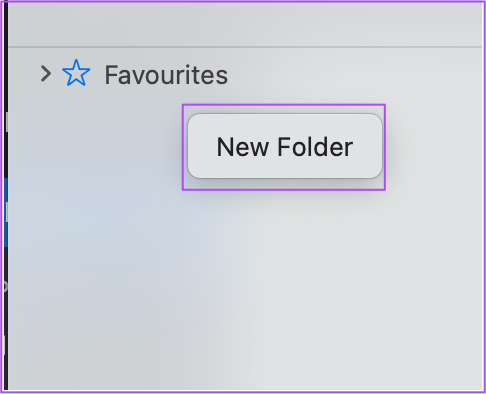This screenshot has width=486, height=394.
Task: Choose New Folder from the context menu
Action: pyautogui.click(x=285, y=146)
